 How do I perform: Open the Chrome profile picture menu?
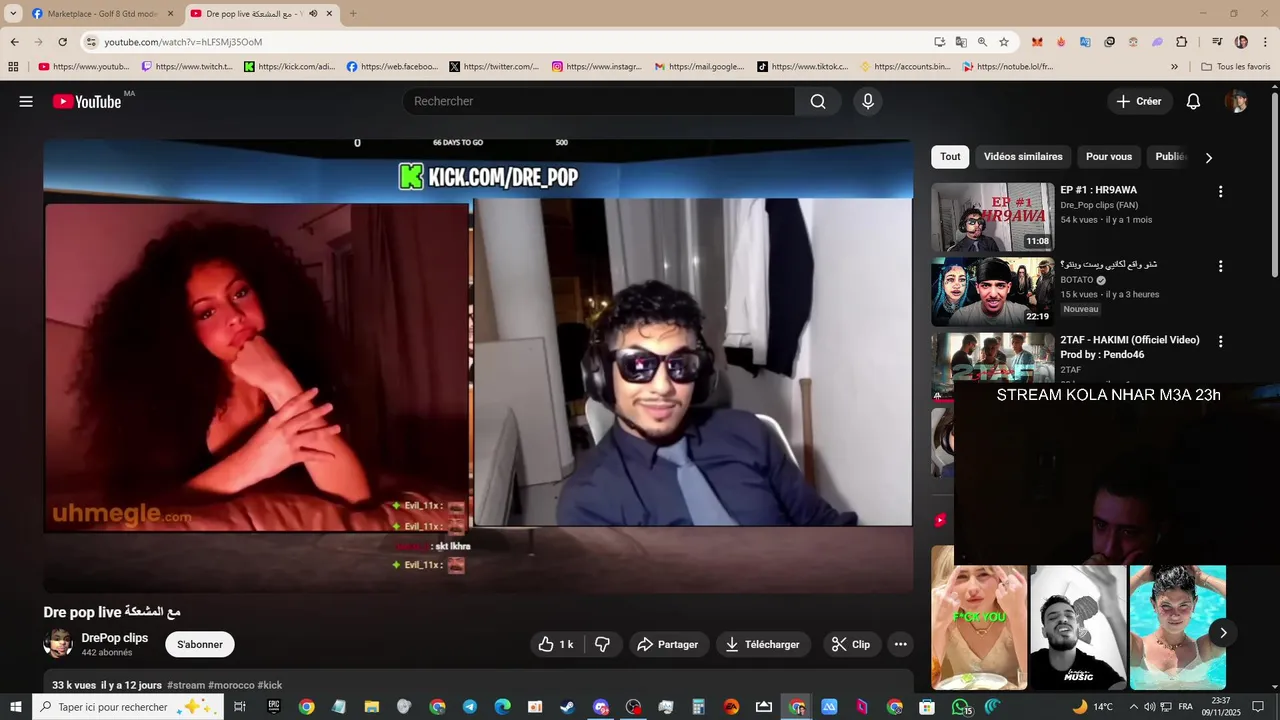(x=1241, y=42)
